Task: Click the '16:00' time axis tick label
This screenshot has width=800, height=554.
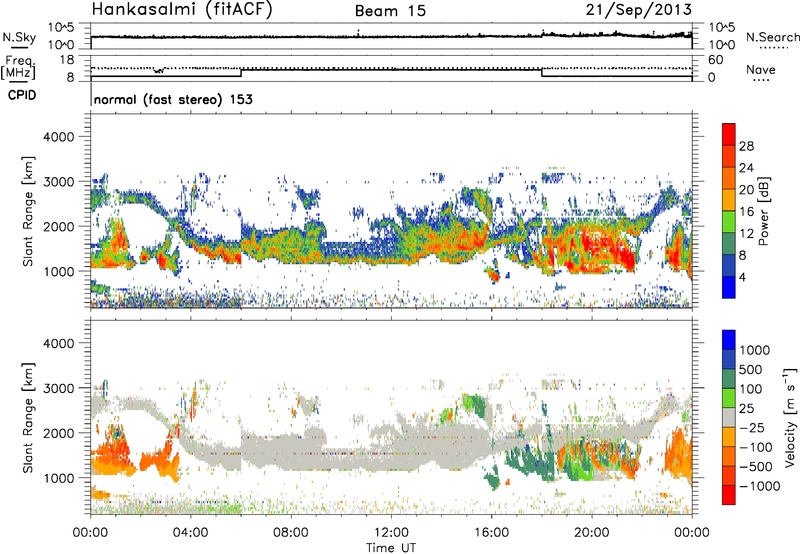Action: pyautogui.click(x=491, y=533)
